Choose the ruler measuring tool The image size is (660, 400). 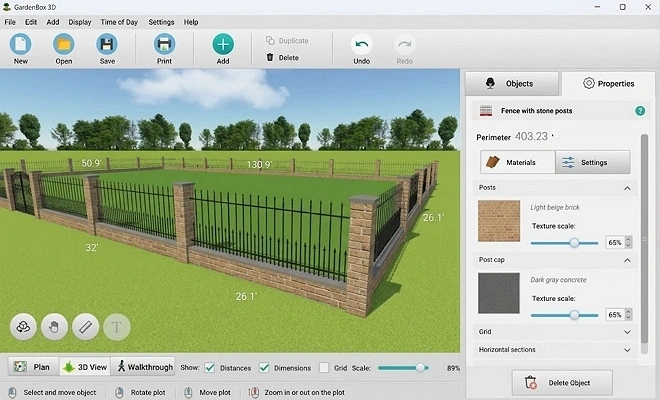[85, 327]
